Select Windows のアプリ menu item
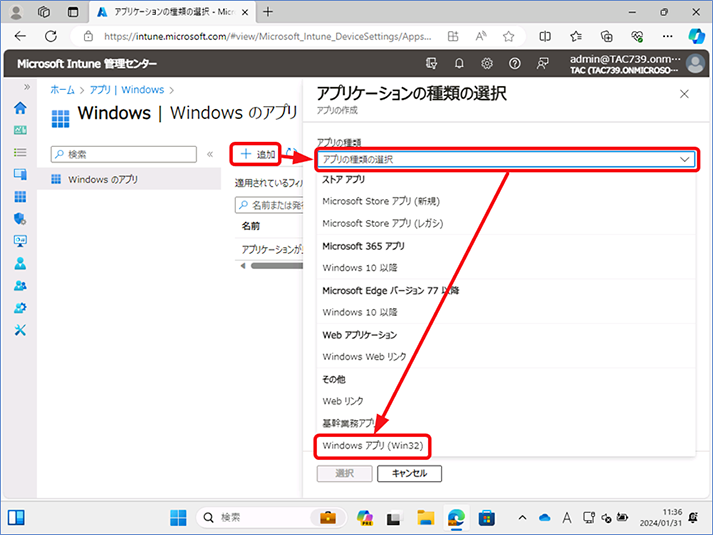The width and height of the screenshot is (713, 535). [x=129, y=180]
